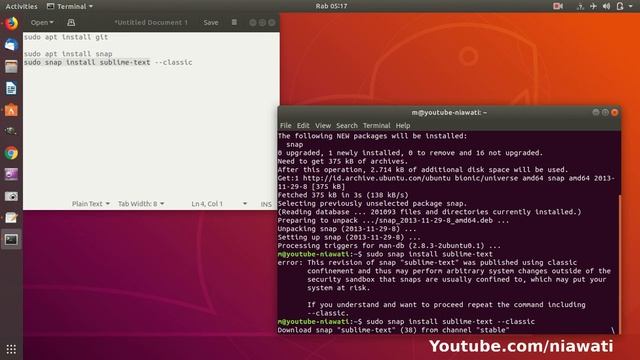Viewport: 640px width, 360px height.
Task: Click the terminal vertical scrollbar
Action: (619, 264)
